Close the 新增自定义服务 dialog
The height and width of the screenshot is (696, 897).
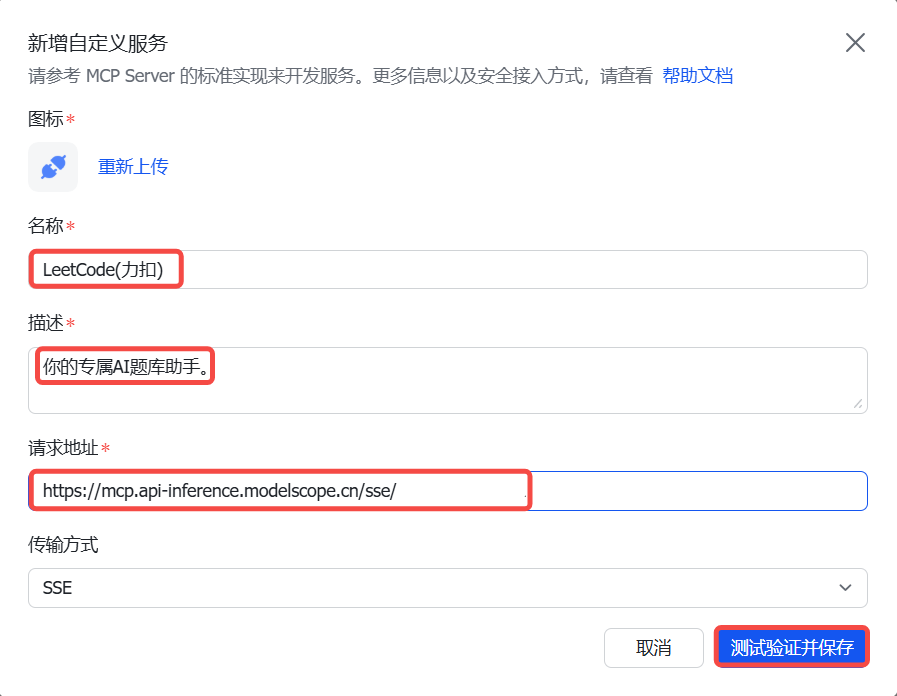pyautogui.click(x=855, y=42)
